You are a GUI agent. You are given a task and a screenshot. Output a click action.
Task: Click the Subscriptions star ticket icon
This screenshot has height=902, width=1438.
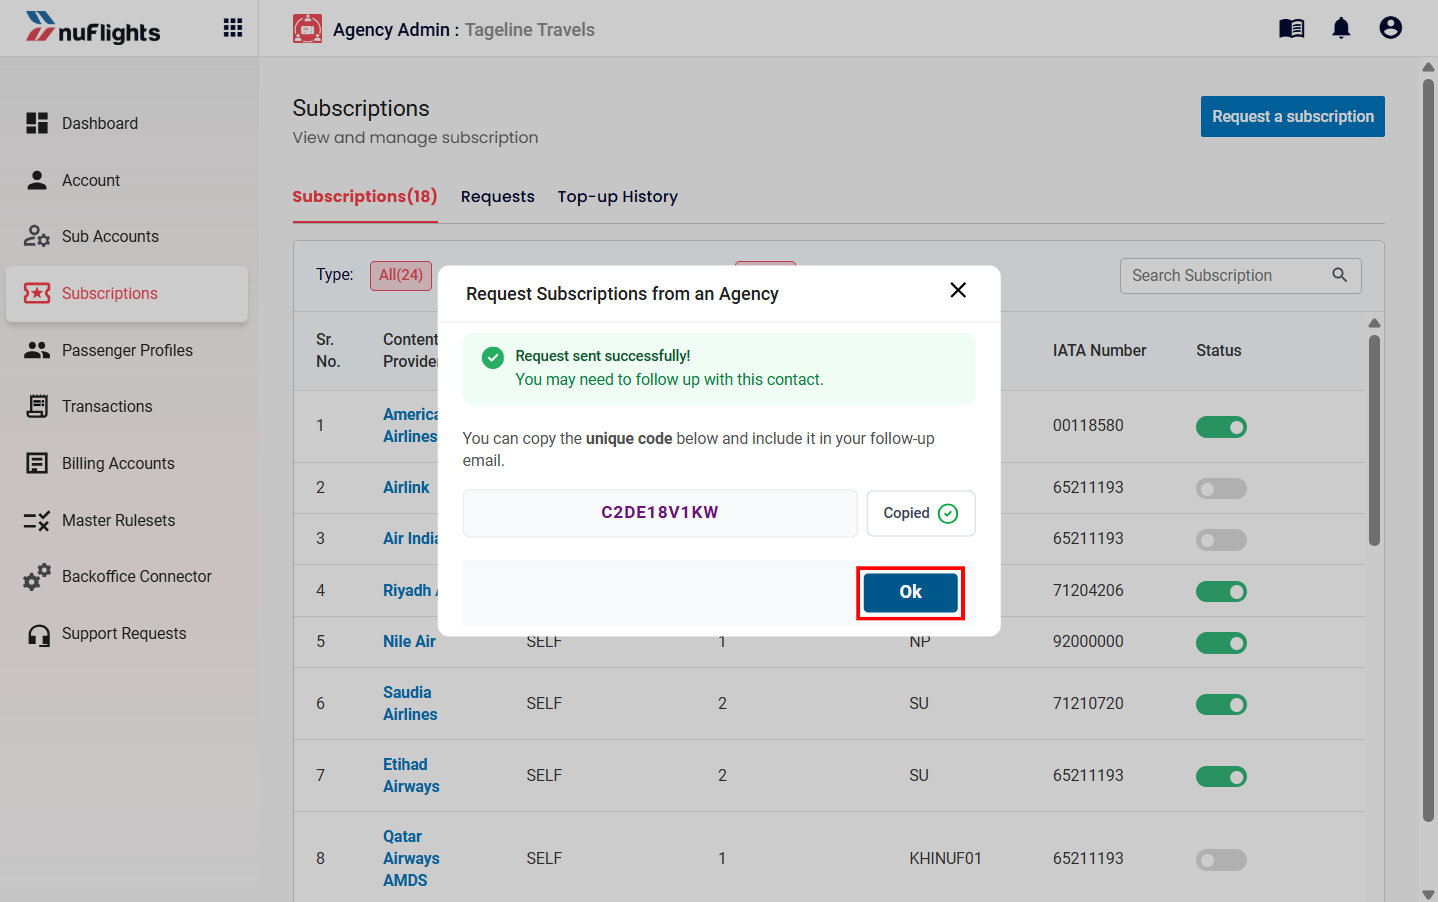[37, 293]
